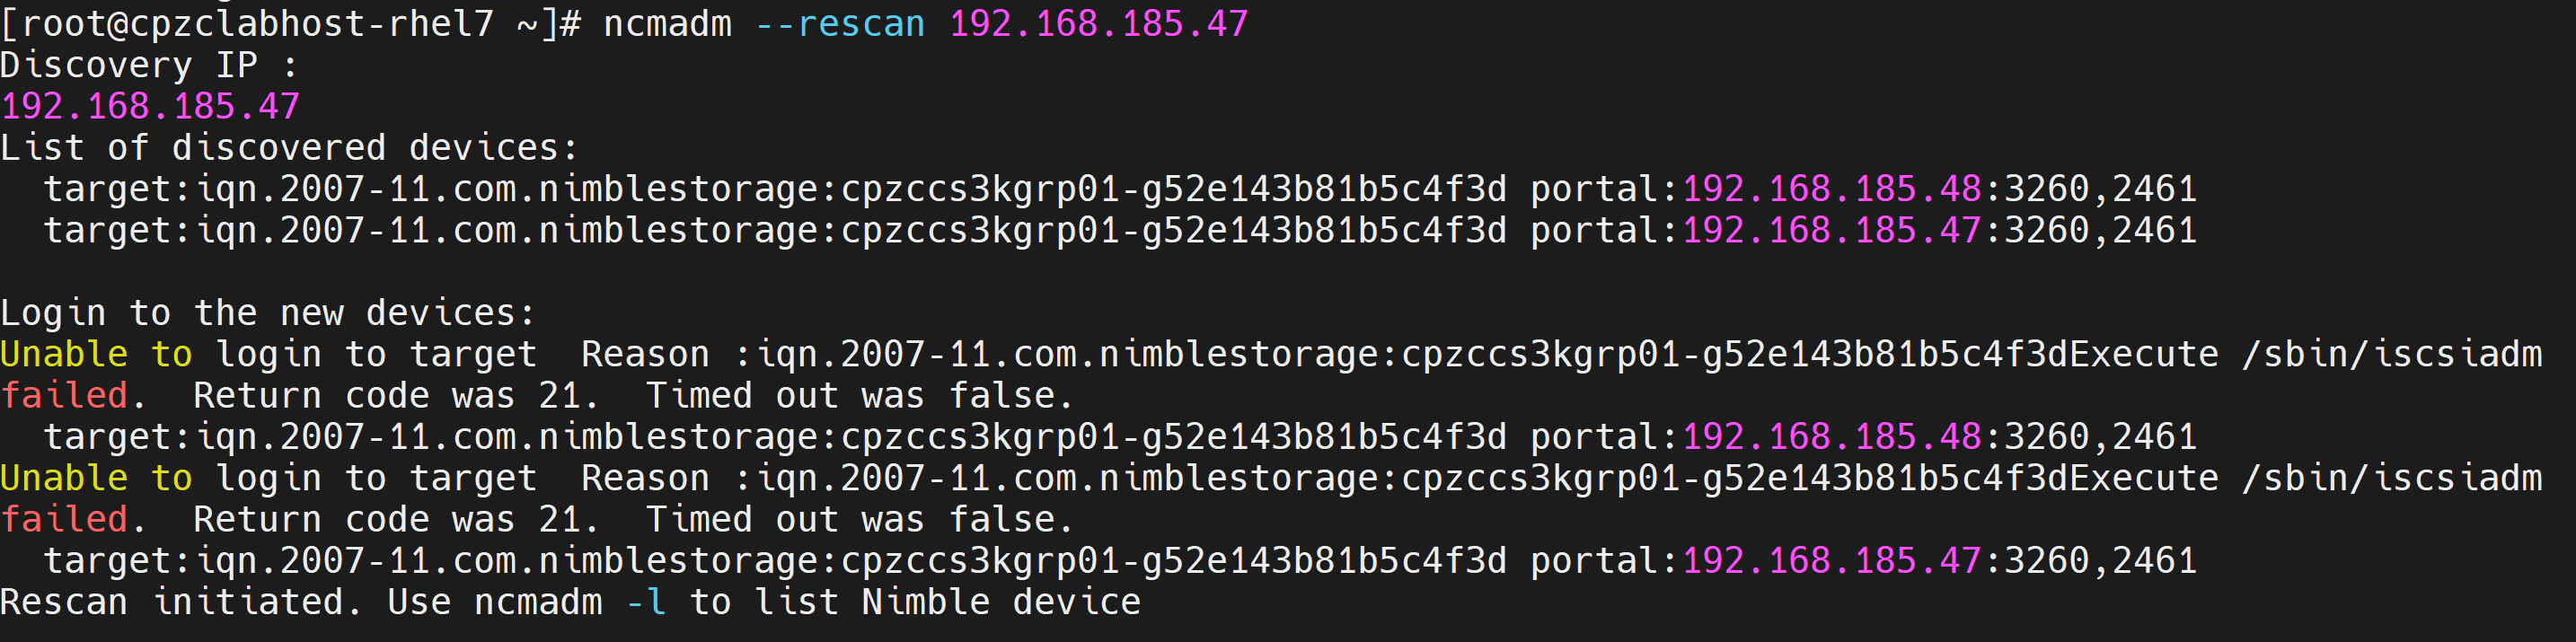This screenshot has height=642, width=2576.
Task: Click the first yellow "Unable to" warning
Action: click(96, 354)
